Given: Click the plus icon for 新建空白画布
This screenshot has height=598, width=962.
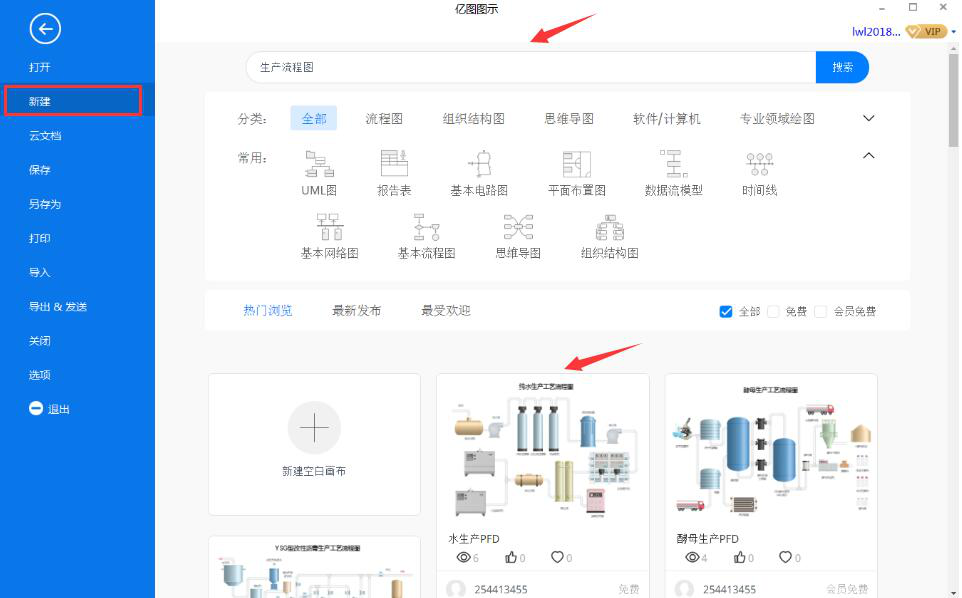Looking at the screenshot, I should click(x=314, y=427).
